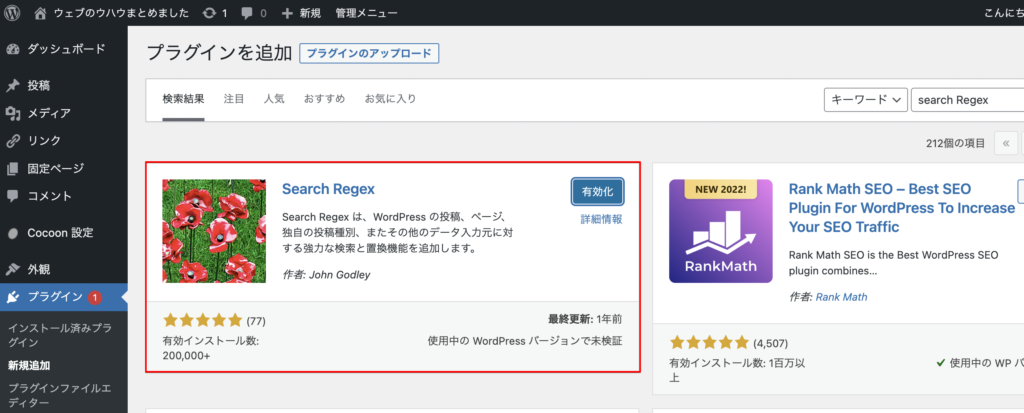Click the Search Regex poppy thumbnail

tap(214, 231)
